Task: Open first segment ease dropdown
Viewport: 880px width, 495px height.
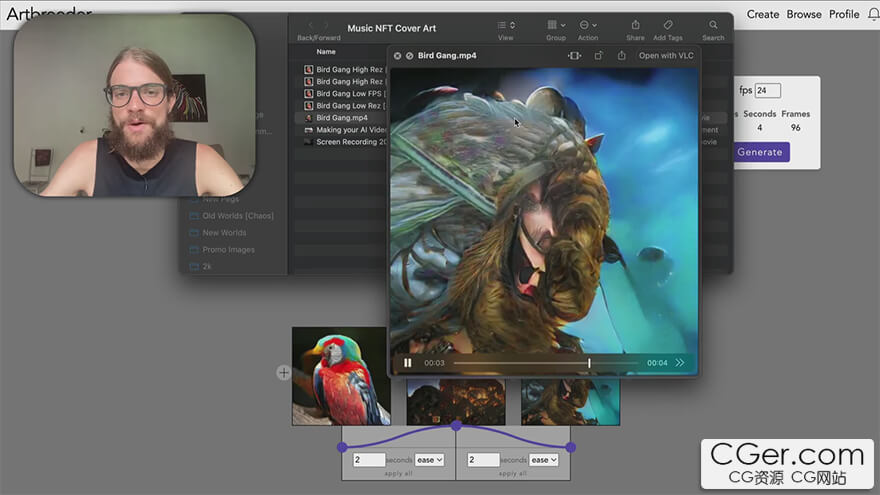Action: (x=429, y=460)
